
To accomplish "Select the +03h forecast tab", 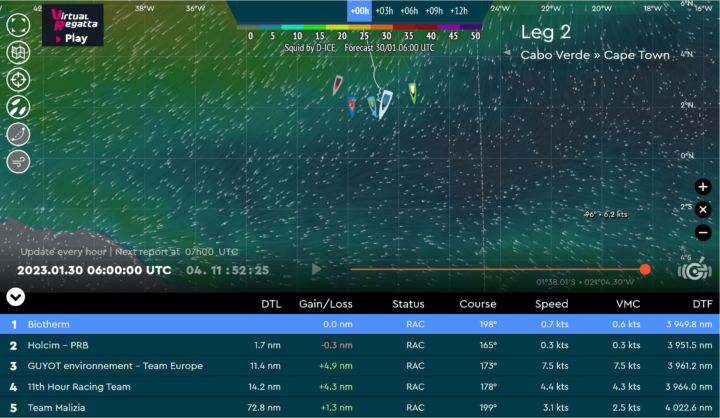I will (x=384, y=11).
